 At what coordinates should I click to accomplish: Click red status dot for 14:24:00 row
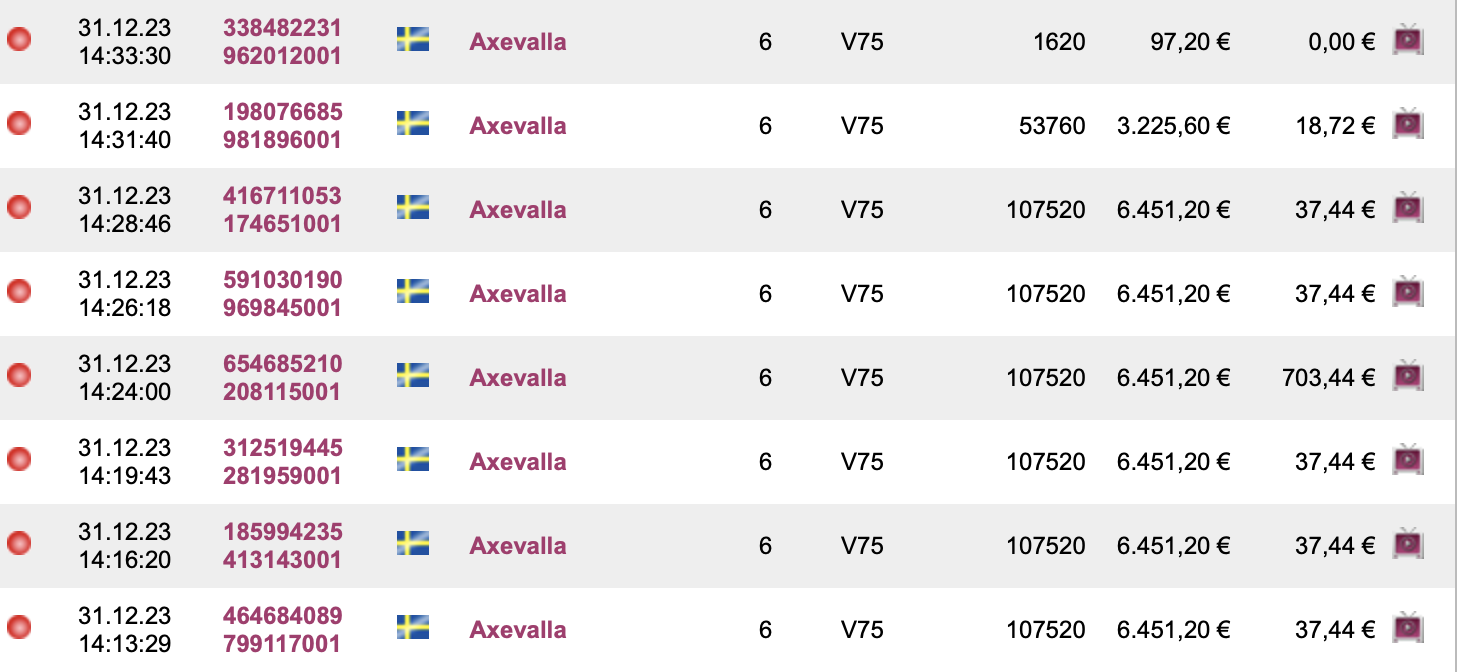[x=19, y=376]
